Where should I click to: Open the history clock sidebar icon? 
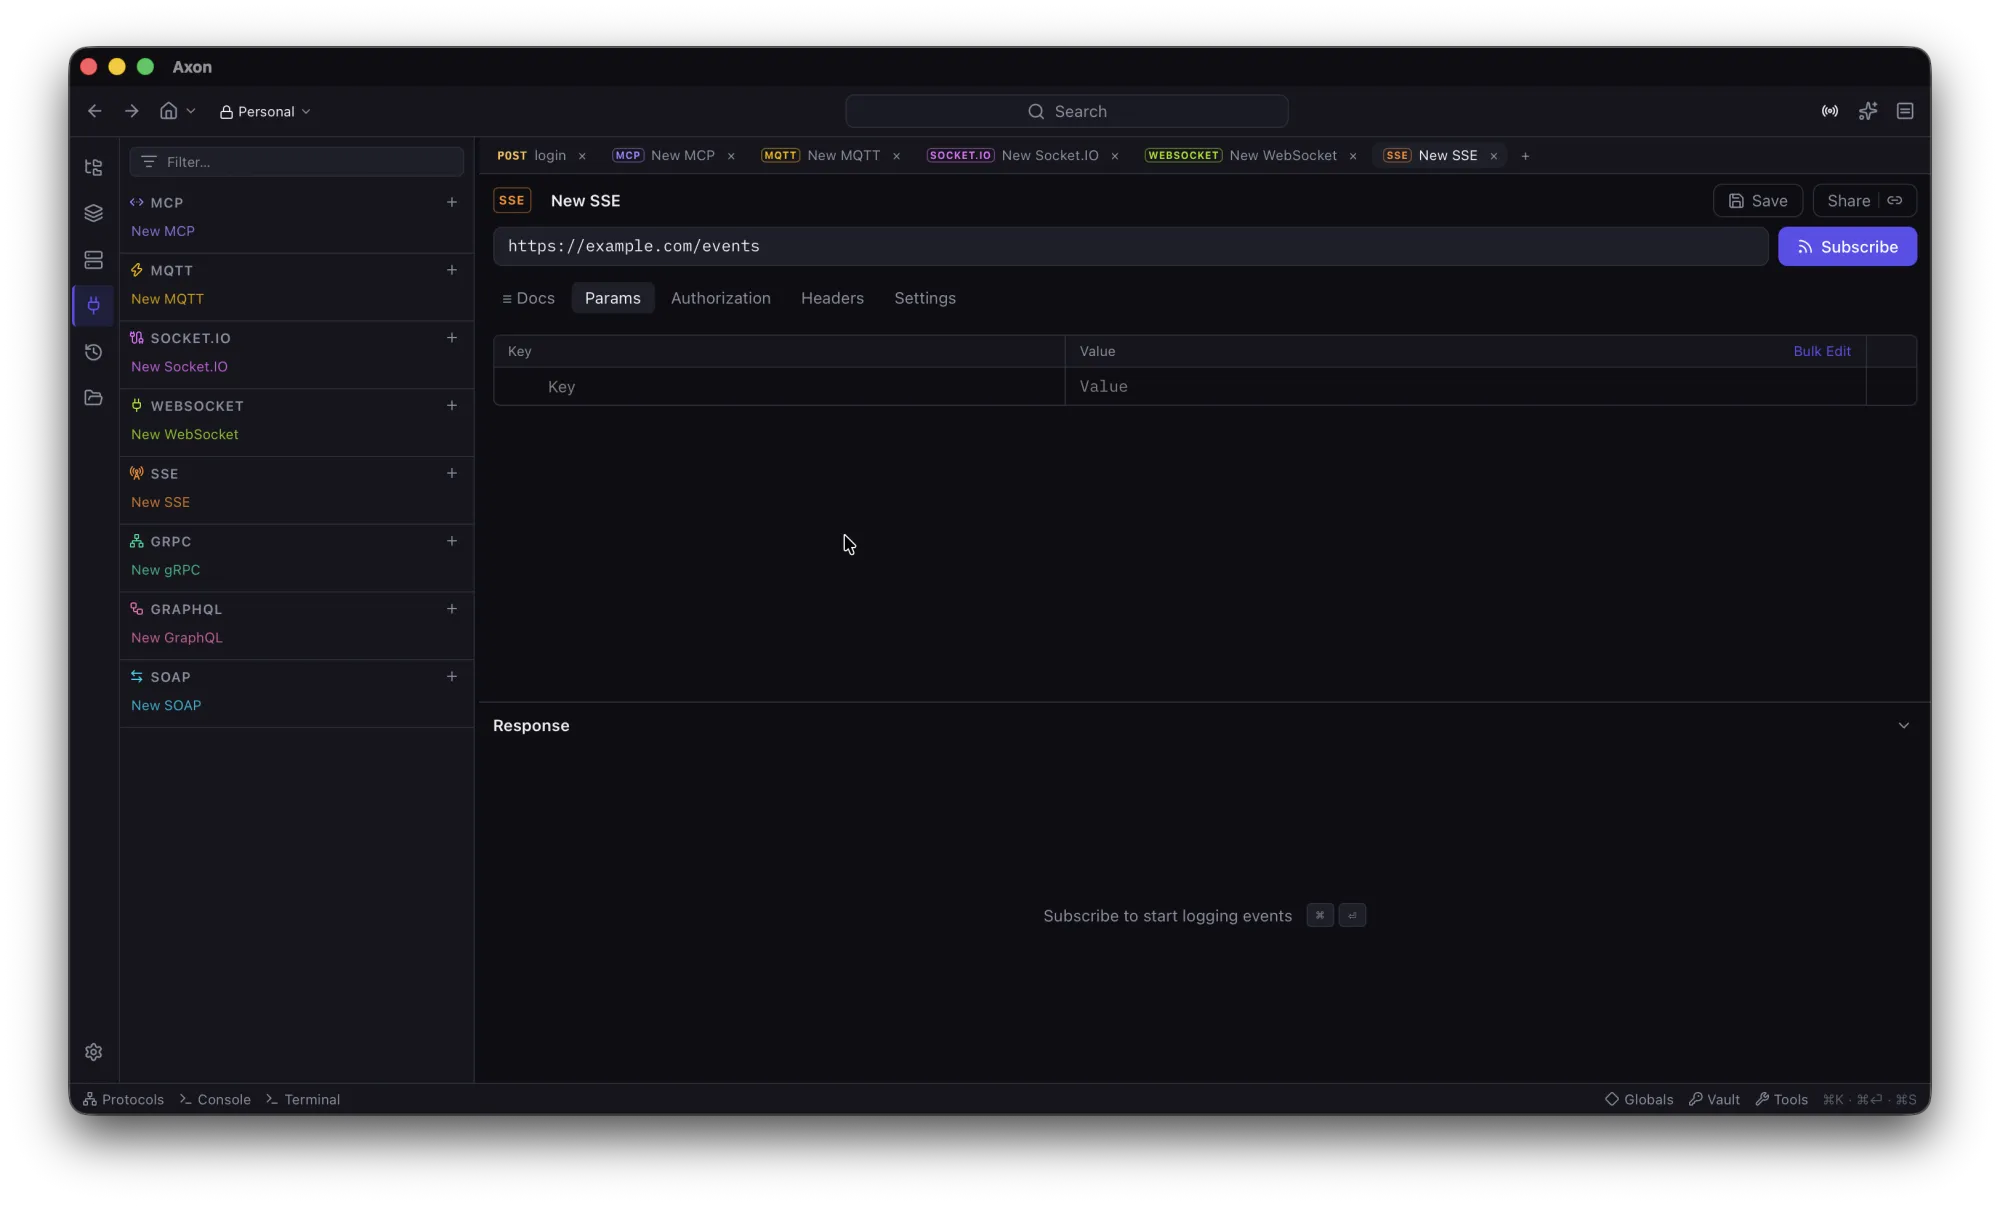93,352
